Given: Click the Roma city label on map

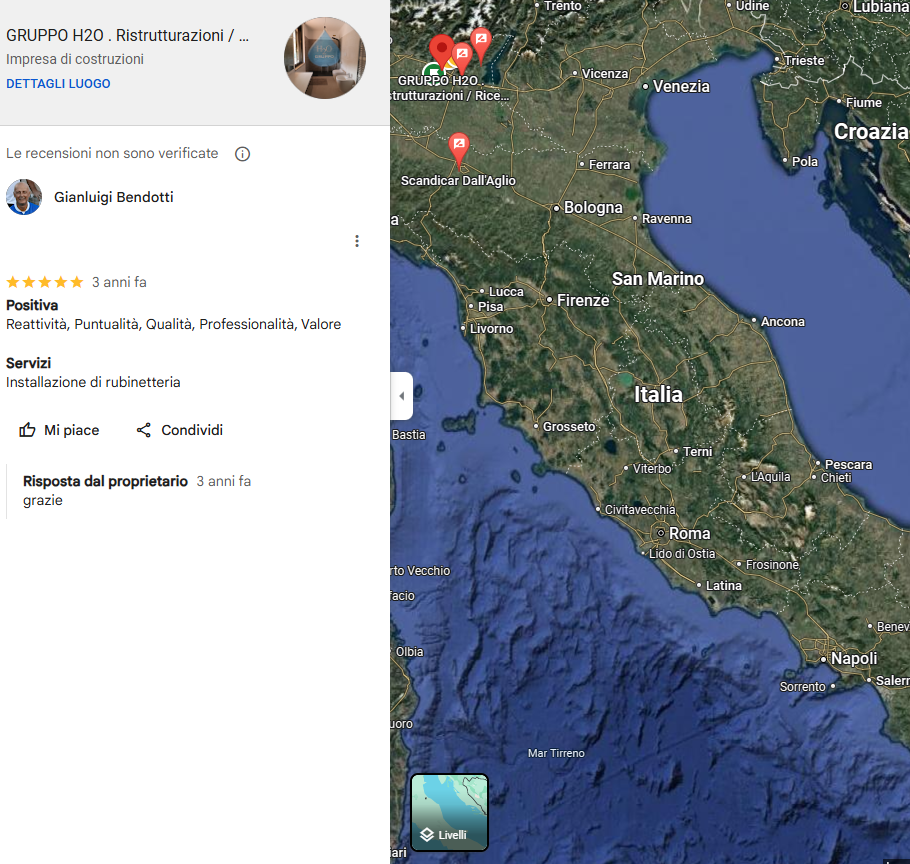Looking at the screenshot, I should pyautogui.click(x=689, y=533).
